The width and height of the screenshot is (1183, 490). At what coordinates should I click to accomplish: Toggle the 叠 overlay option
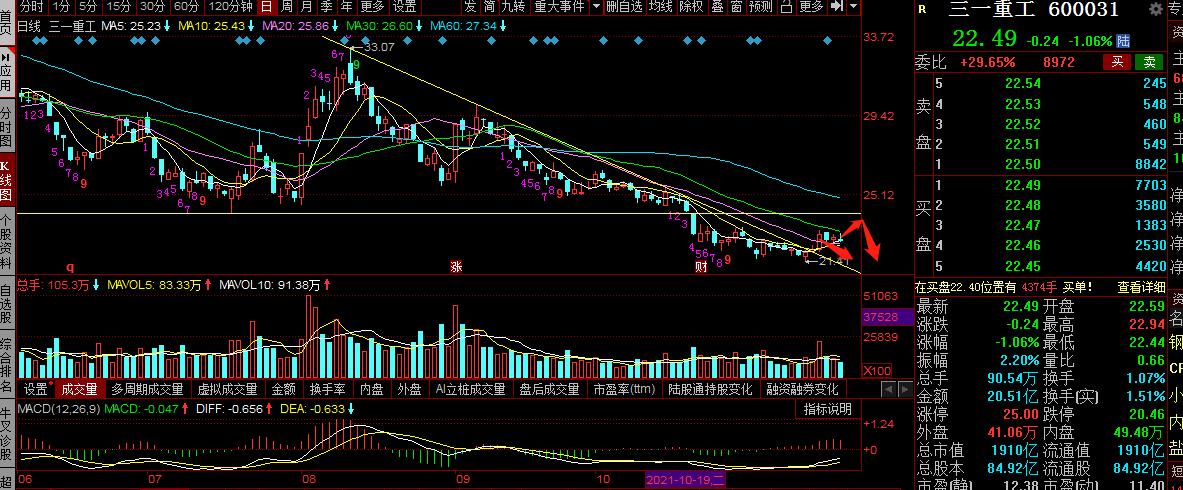pos(717,7)
